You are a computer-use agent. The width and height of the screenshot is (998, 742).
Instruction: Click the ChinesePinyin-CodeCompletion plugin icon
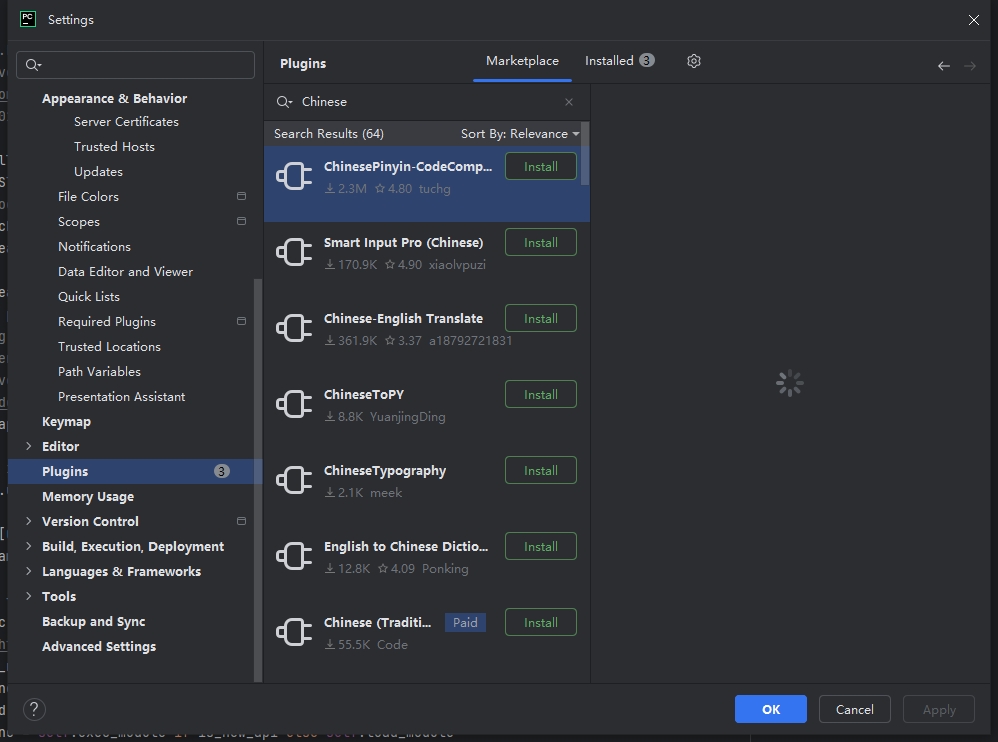point(294,176)
